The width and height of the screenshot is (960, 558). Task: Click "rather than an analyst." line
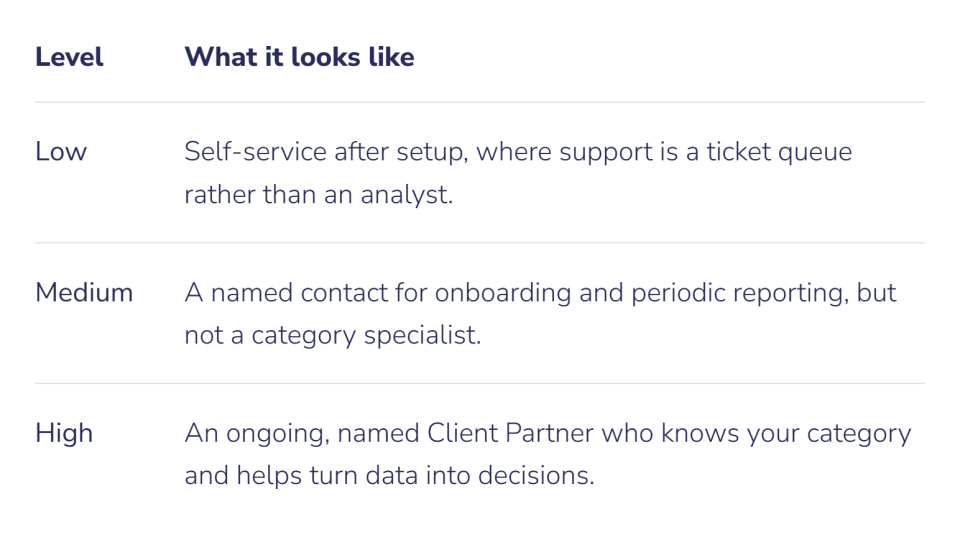click(x=318, y=194)
